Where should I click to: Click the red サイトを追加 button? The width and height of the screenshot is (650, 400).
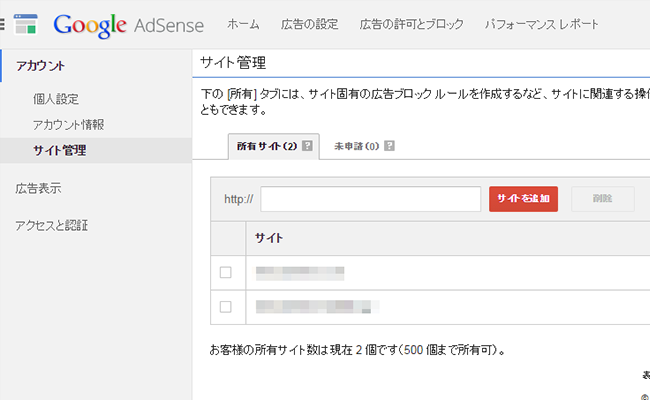click(523, 199)
